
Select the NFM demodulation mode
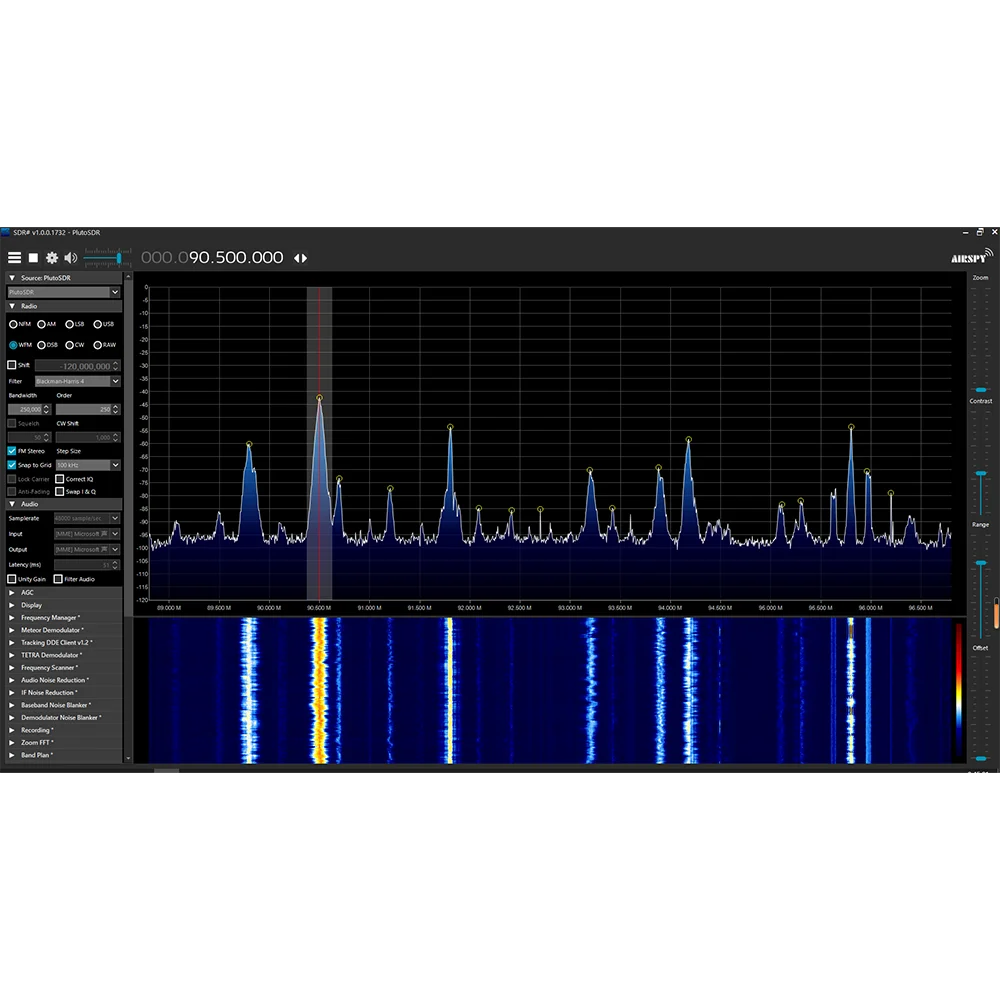(14, 324)
